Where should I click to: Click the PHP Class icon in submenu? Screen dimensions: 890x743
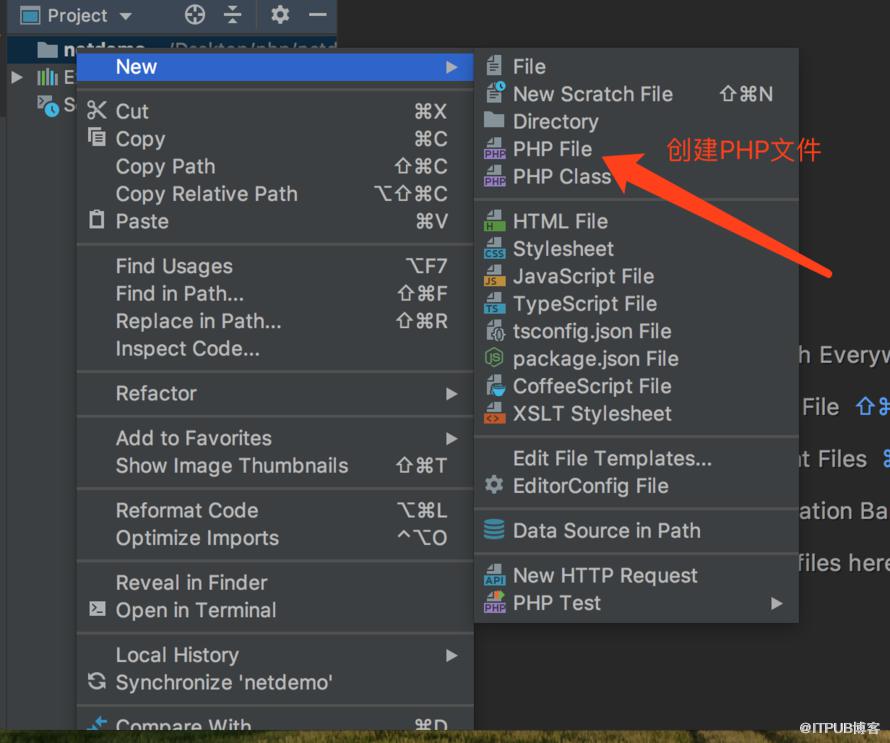(494, 176)
